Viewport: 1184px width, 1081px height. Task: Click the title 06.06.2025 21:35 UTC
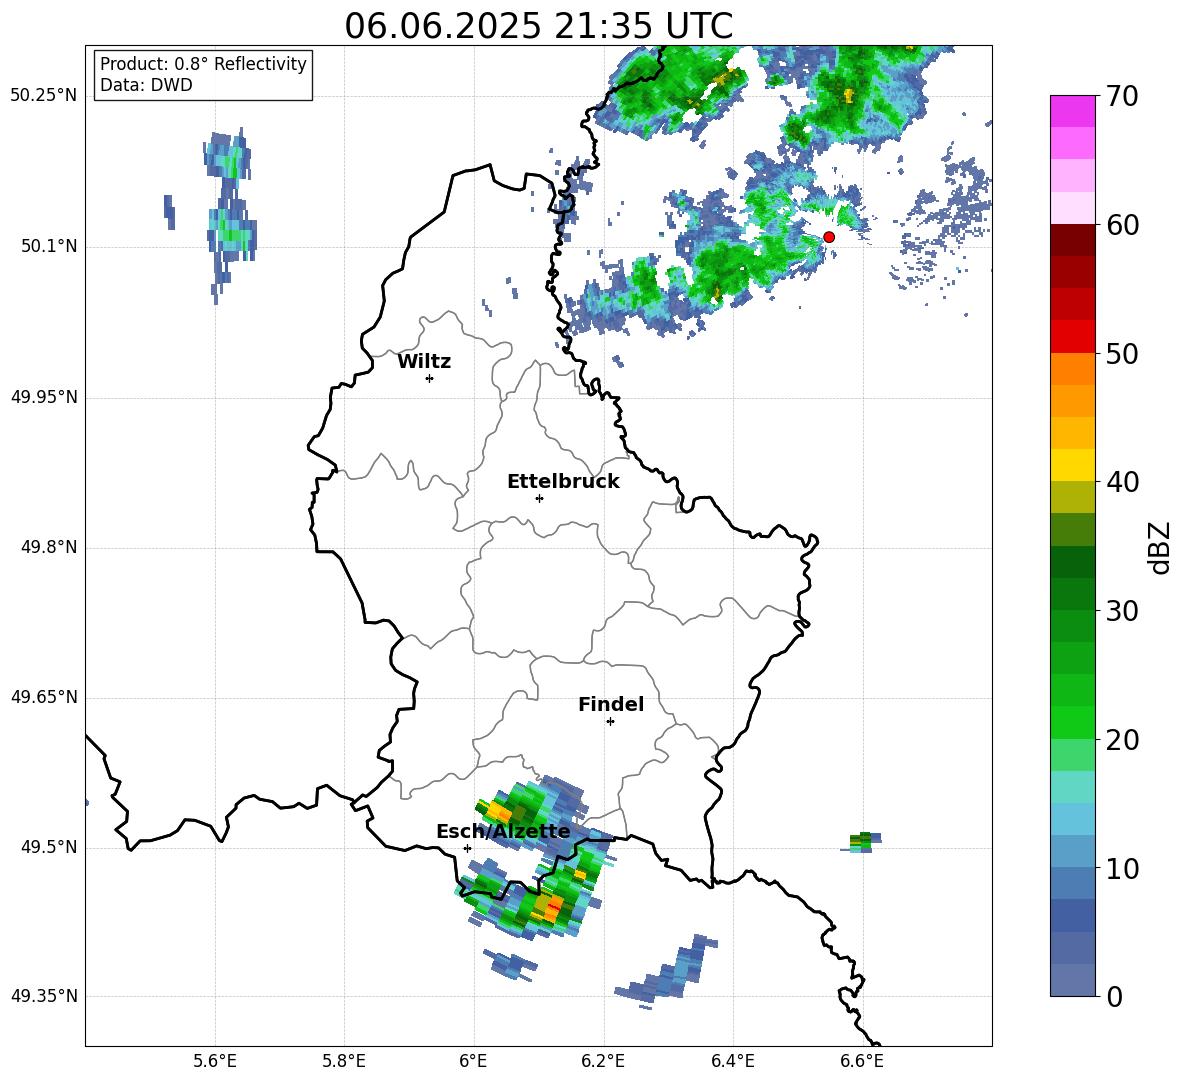538,26
